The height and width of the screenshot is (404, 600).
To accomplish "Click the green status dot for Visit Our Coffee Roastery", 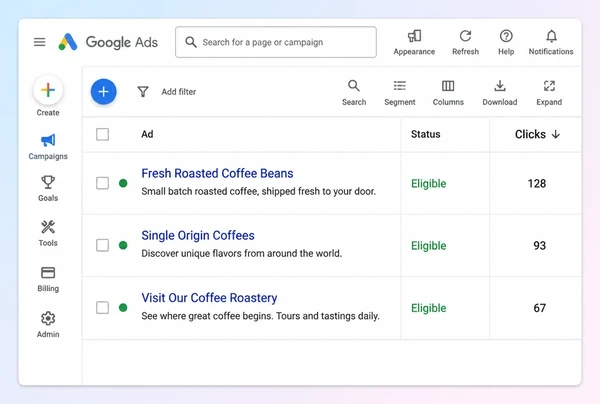I will (x=123, y=308).
